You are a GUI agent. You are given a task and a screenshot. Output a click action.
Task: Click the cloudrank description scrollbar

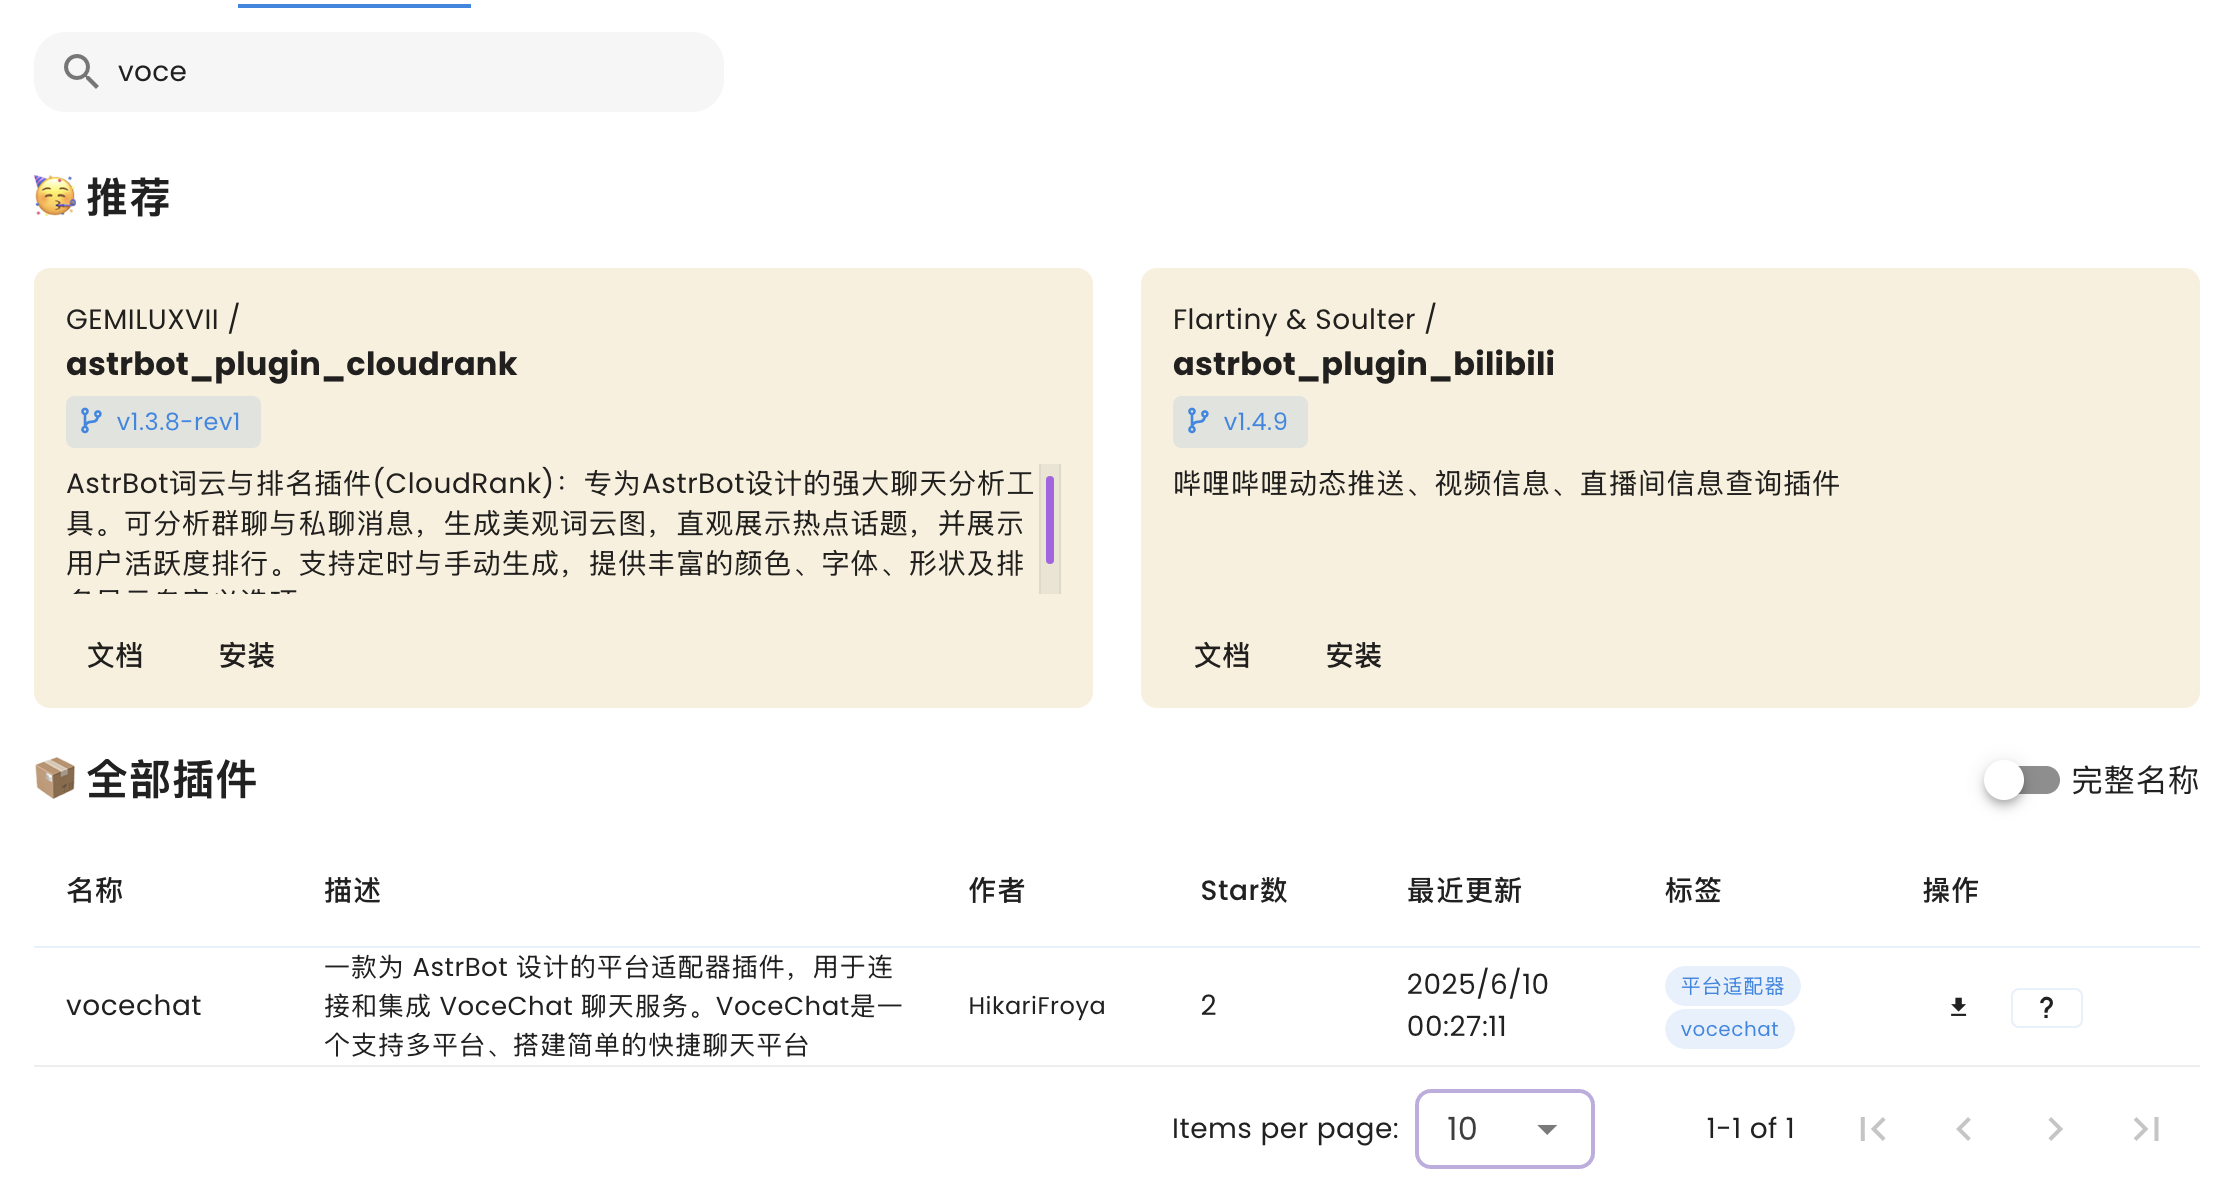coord(1049,520)
